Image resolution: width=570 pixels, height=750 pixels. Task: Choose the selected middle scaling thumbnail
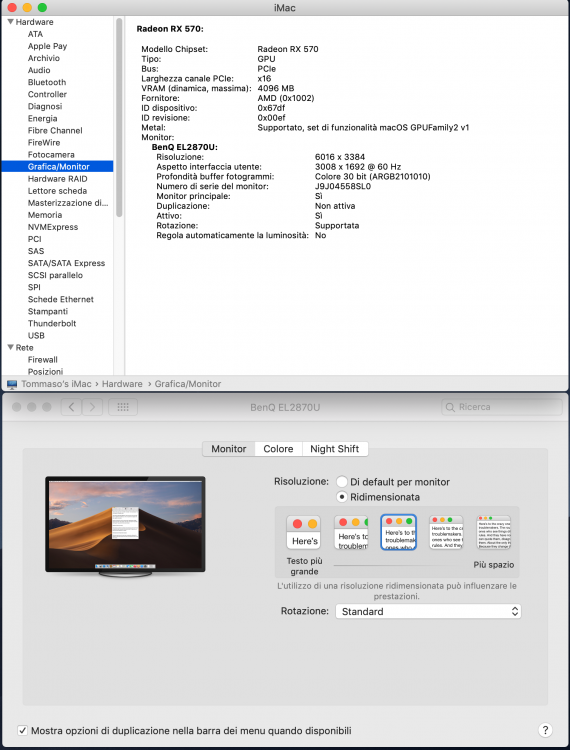(x=399, y=532)
